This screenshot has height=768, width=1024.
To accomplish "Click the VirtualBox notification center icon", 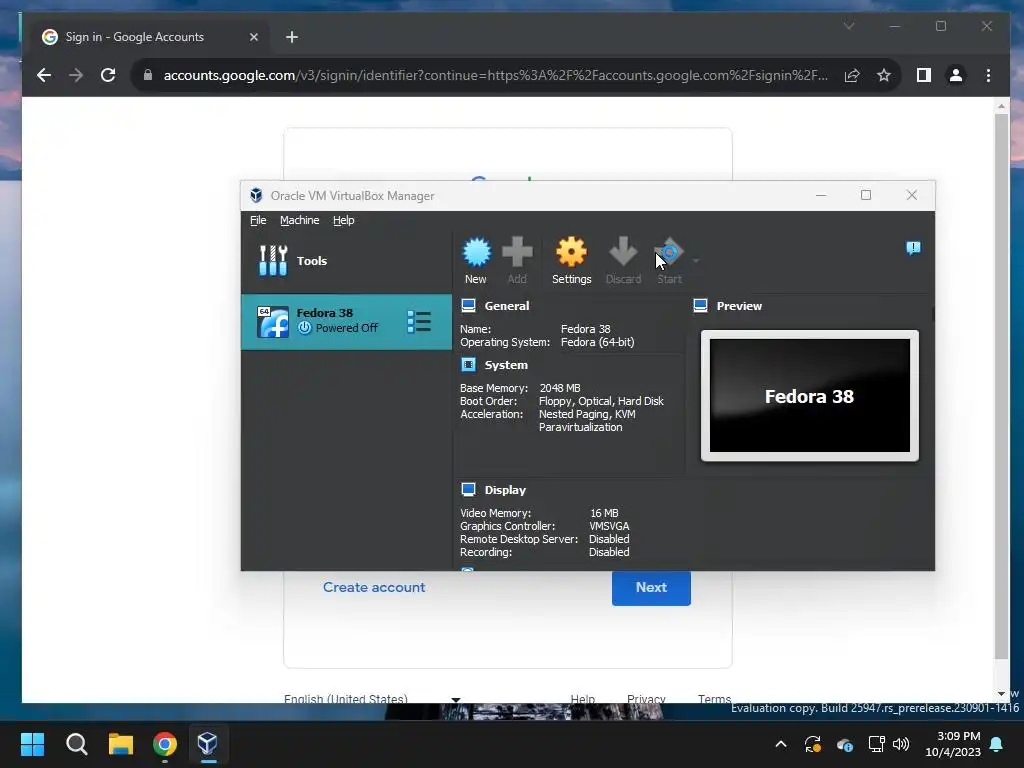I will pyautogui.click(x=913, y=248).
